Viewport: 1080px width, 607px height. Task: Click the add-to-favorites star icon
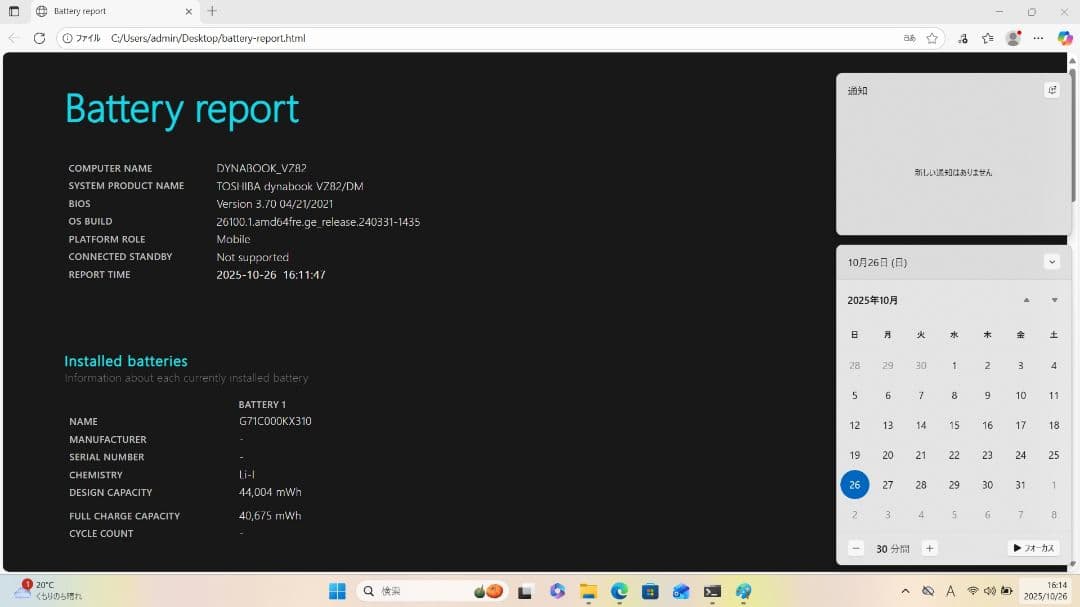pos(932,38)
